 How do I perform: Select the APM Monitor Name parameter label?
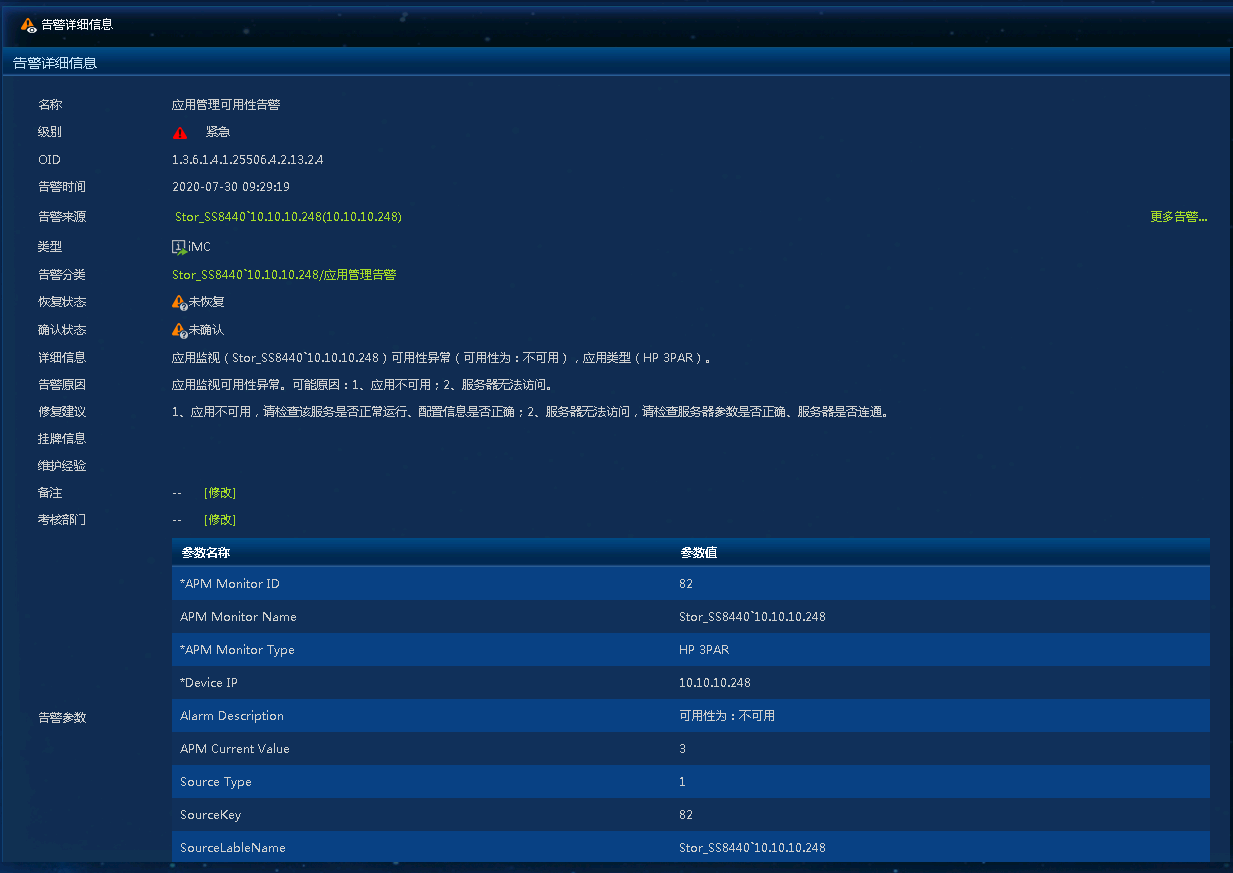pos(238,617)
